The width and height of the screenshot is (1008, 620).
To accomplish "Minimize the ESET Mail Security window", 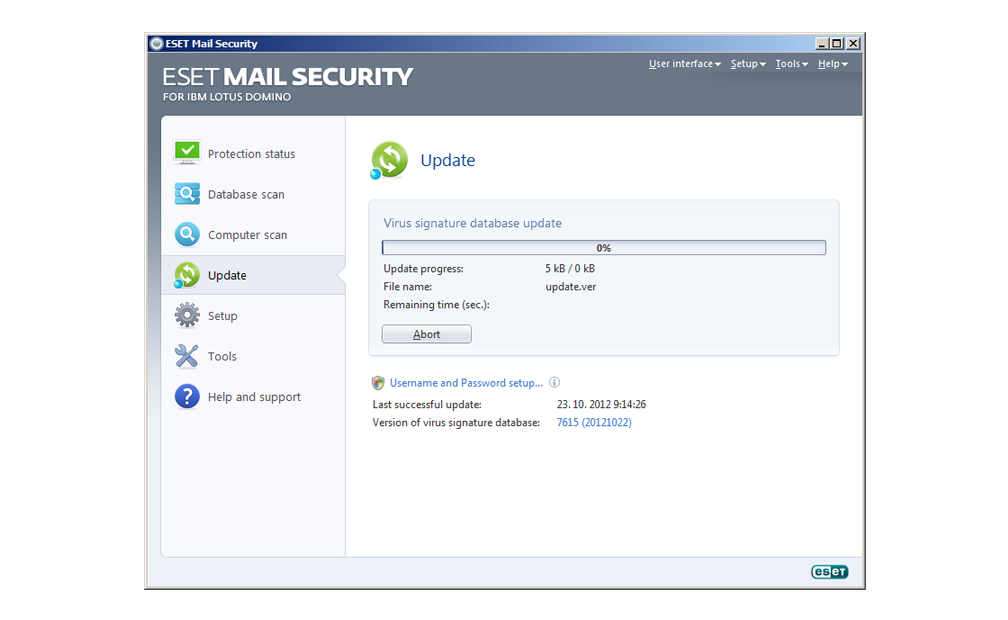I will coord(822,44).
